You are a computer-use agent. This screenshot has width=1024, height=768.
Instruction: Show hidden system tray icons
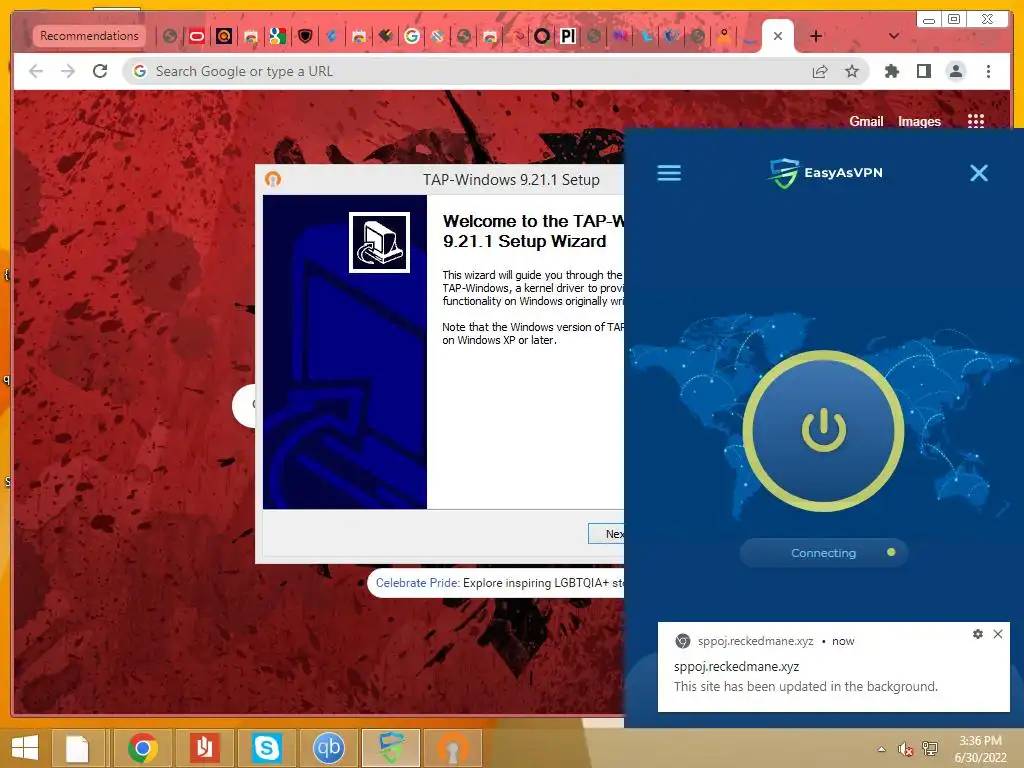(881, 749)
